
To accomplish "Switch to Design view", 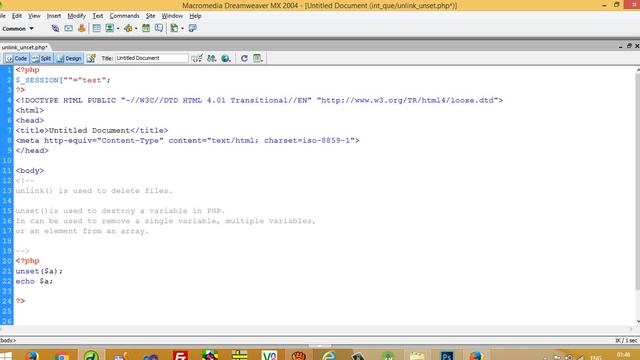I will click(69, 58).
